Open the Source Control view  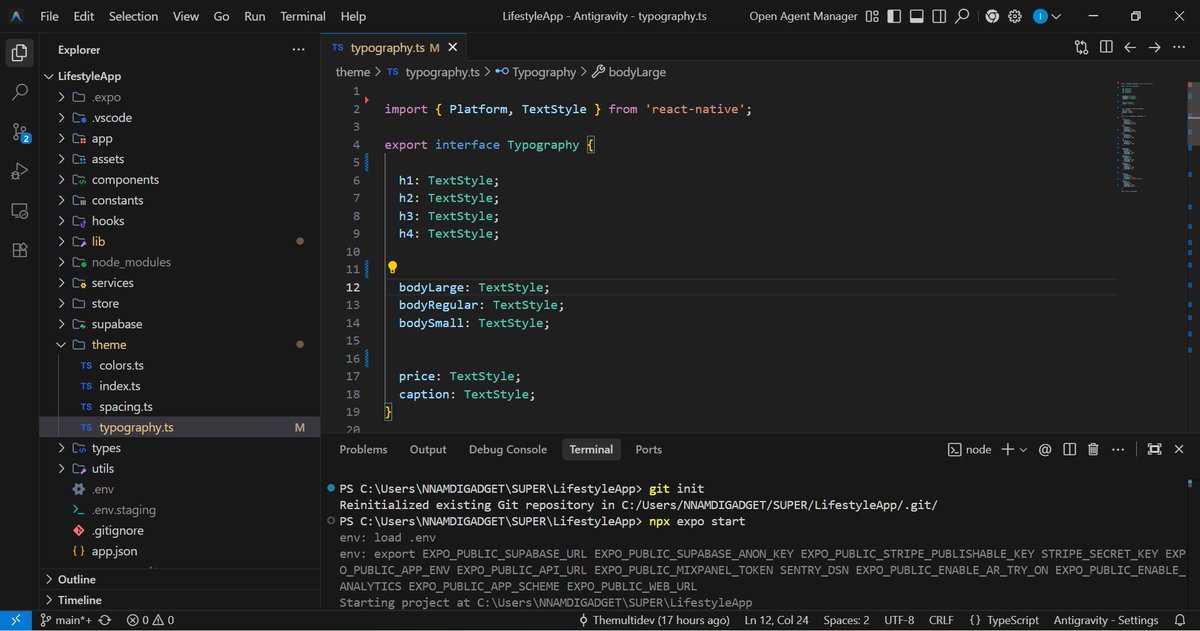[x=18, y=131]
